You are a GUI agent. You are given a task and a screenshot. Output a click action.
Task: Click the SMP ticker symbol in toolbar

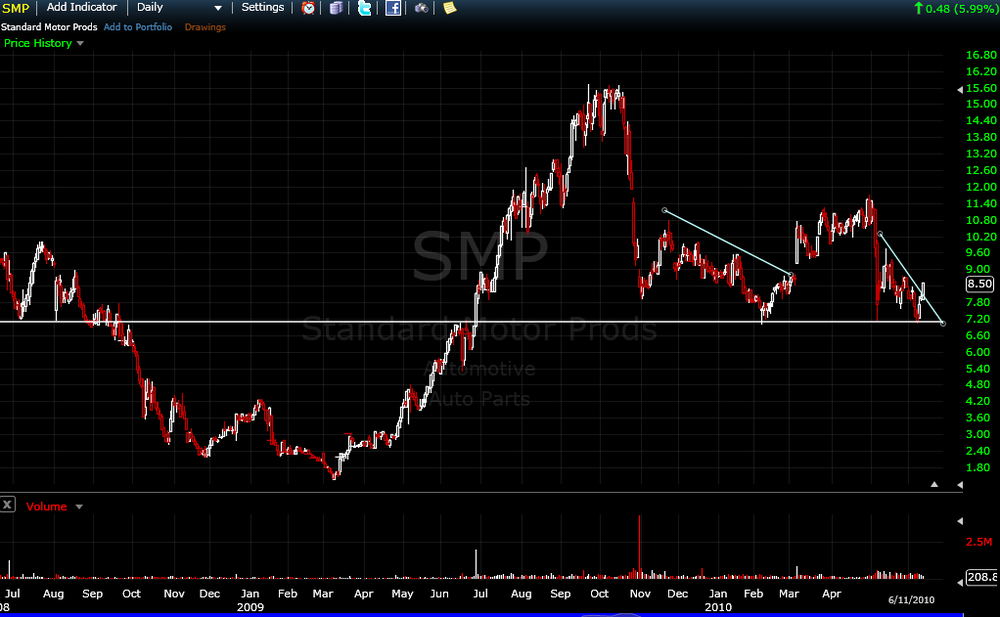[15, 8]
